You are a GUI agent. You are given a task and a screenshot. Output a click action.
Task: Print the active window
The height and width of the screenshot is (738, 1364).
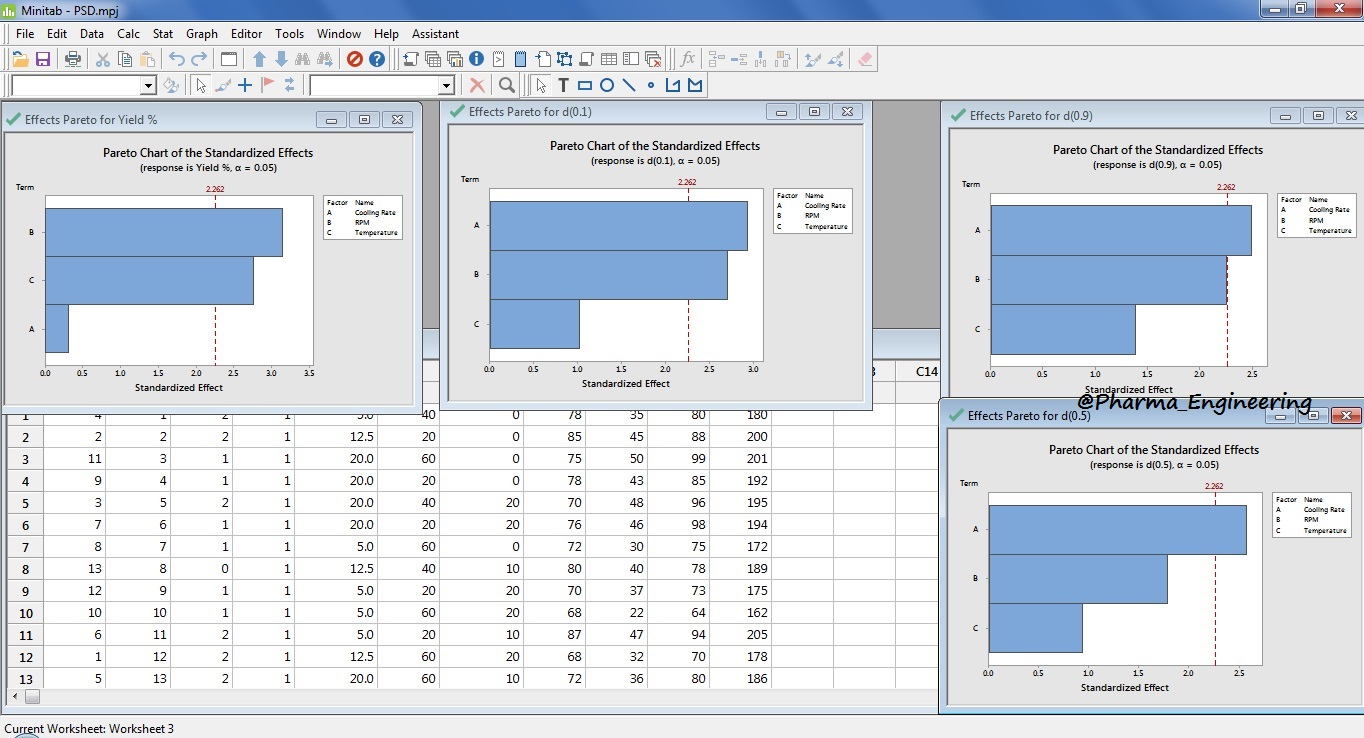(72, 59)
